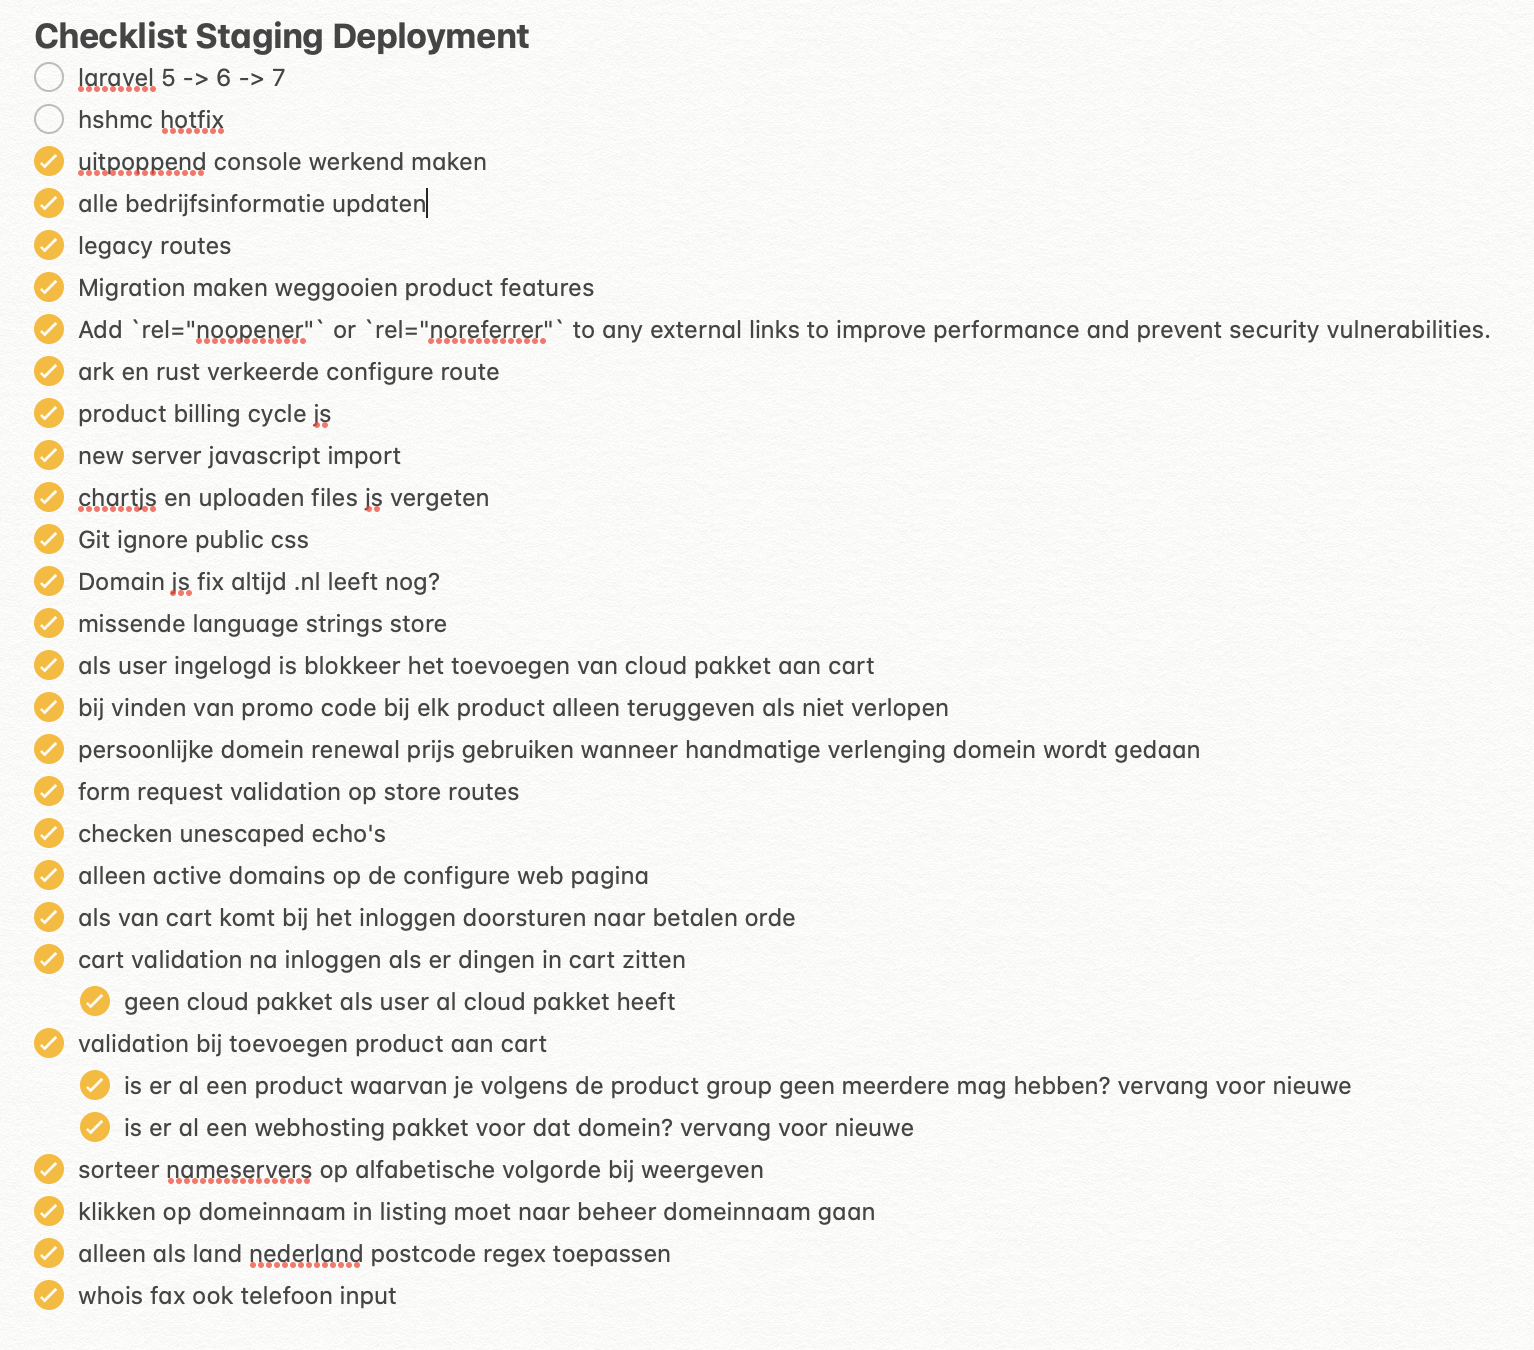Screen dimensions: 1534x1350
Task: Place cursor in 'form request validation' text
Action: click(x=298, y=792)
